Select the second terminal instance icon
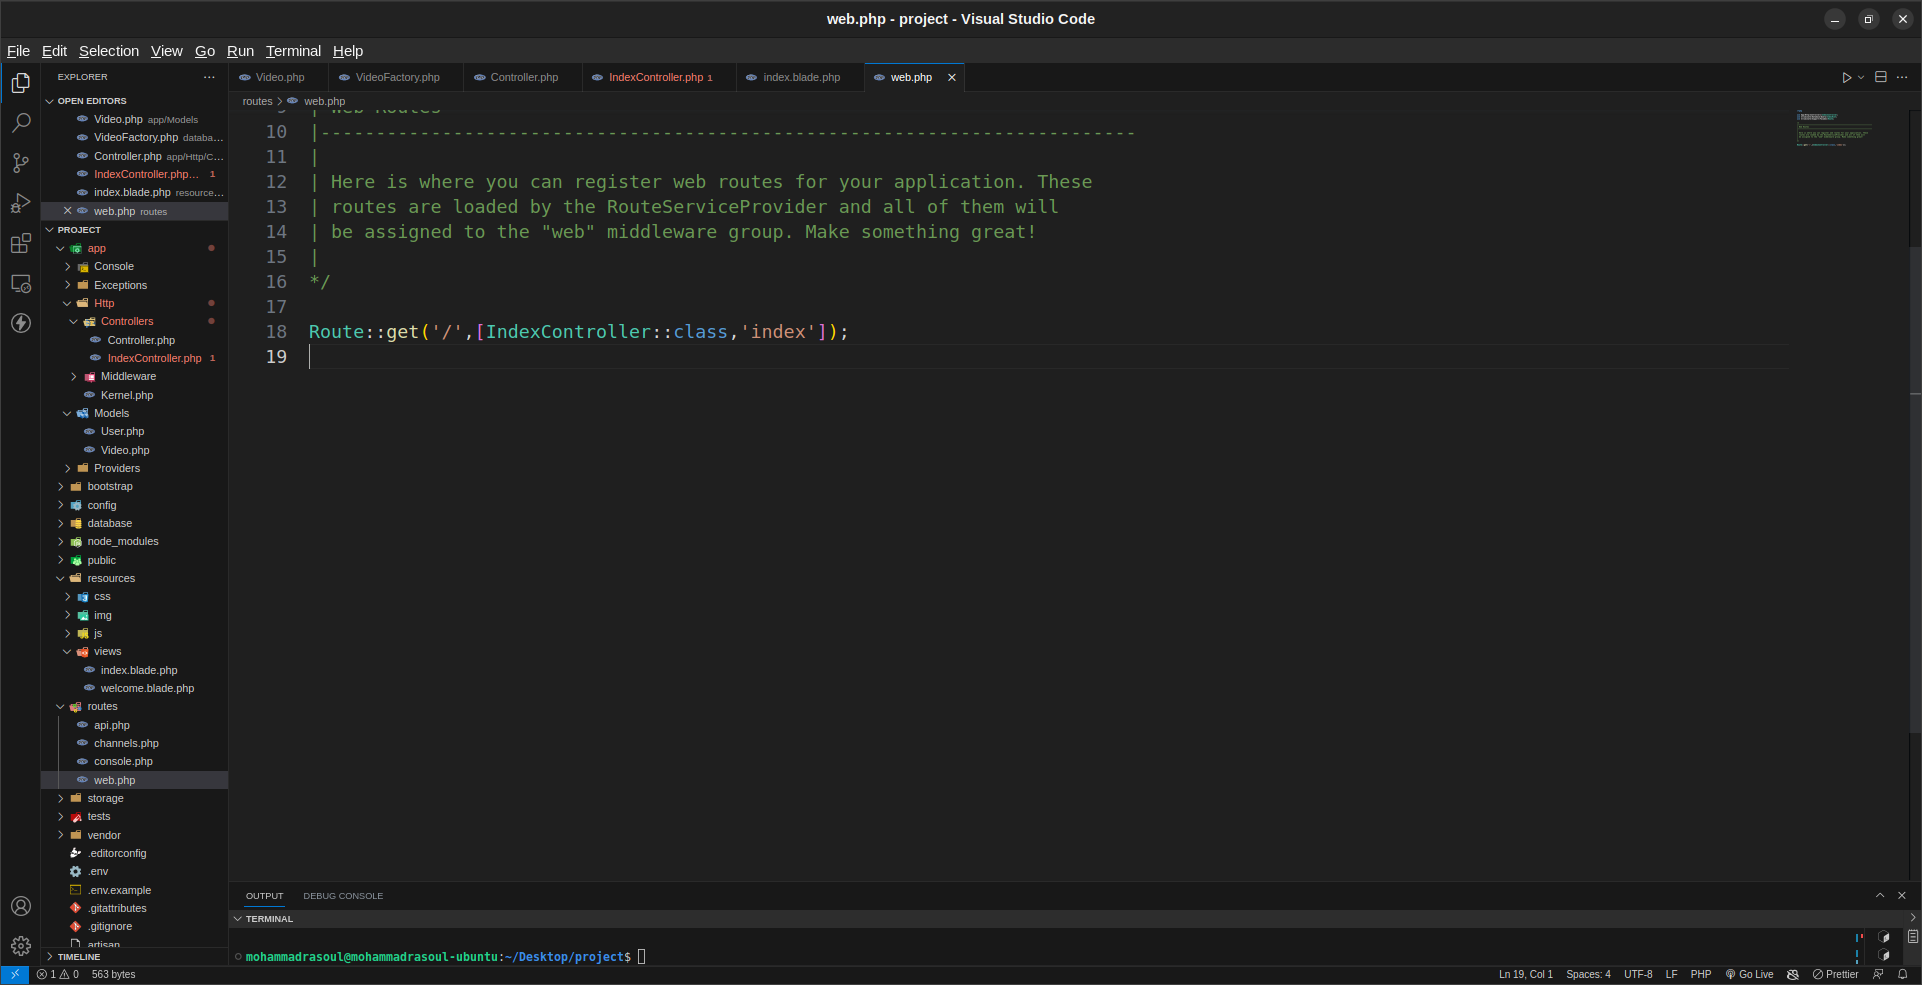Screen dimensions: 1922x985 tap(1884, 956)
